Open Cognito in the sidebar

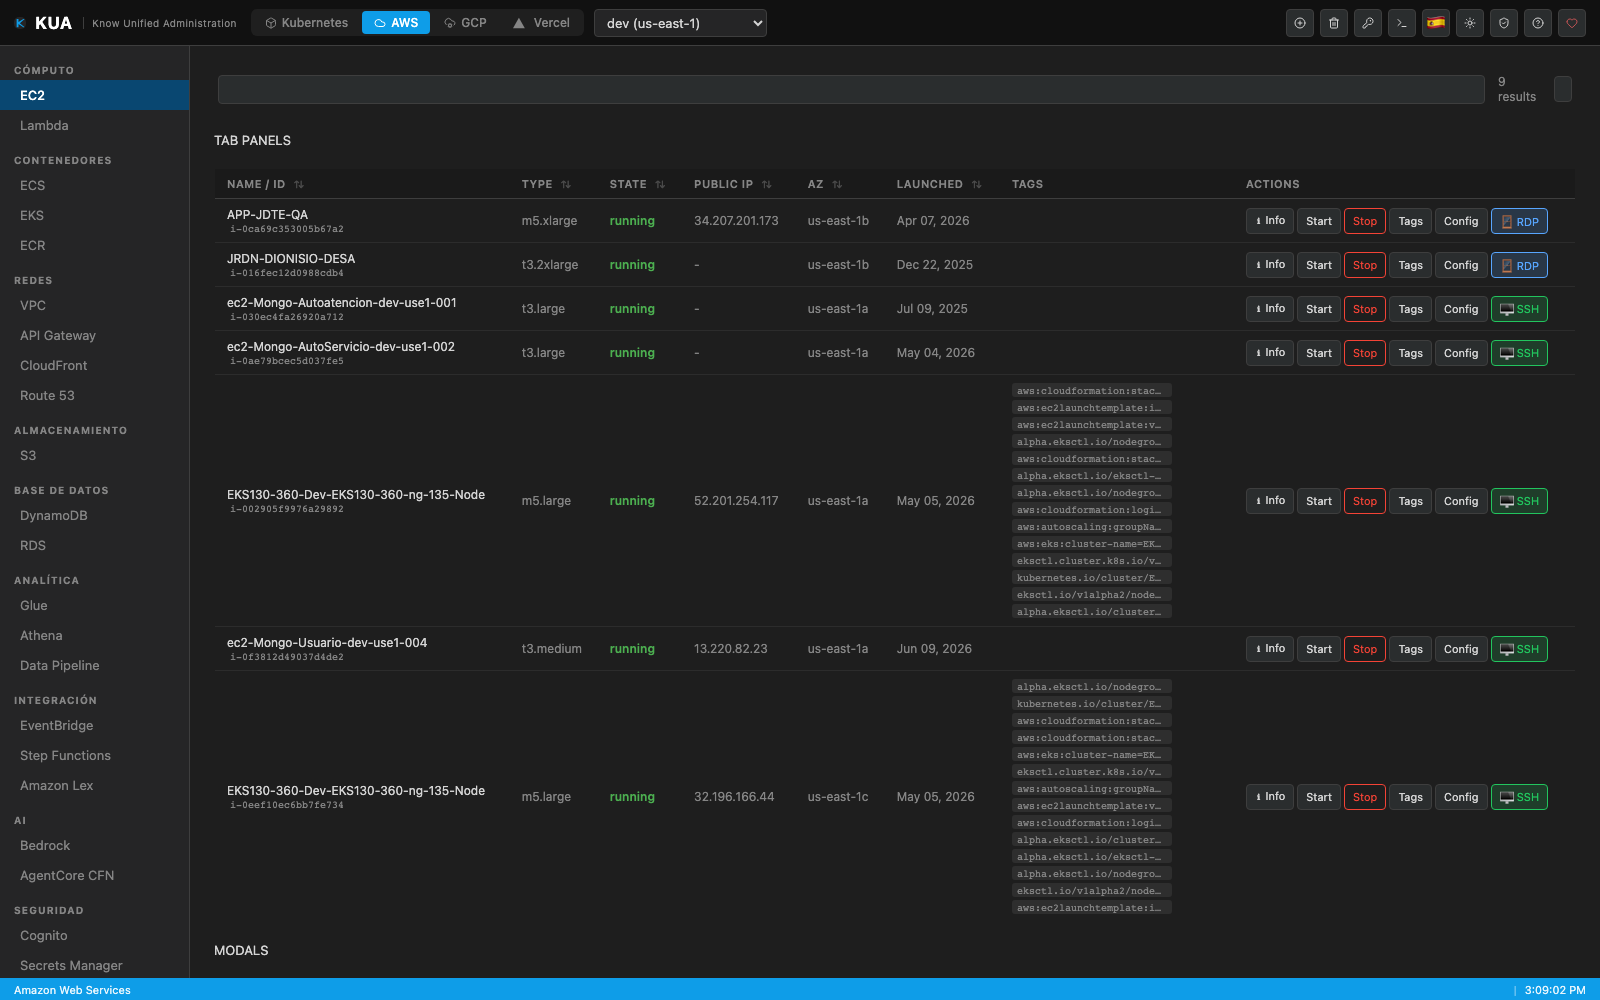(94, 935)
